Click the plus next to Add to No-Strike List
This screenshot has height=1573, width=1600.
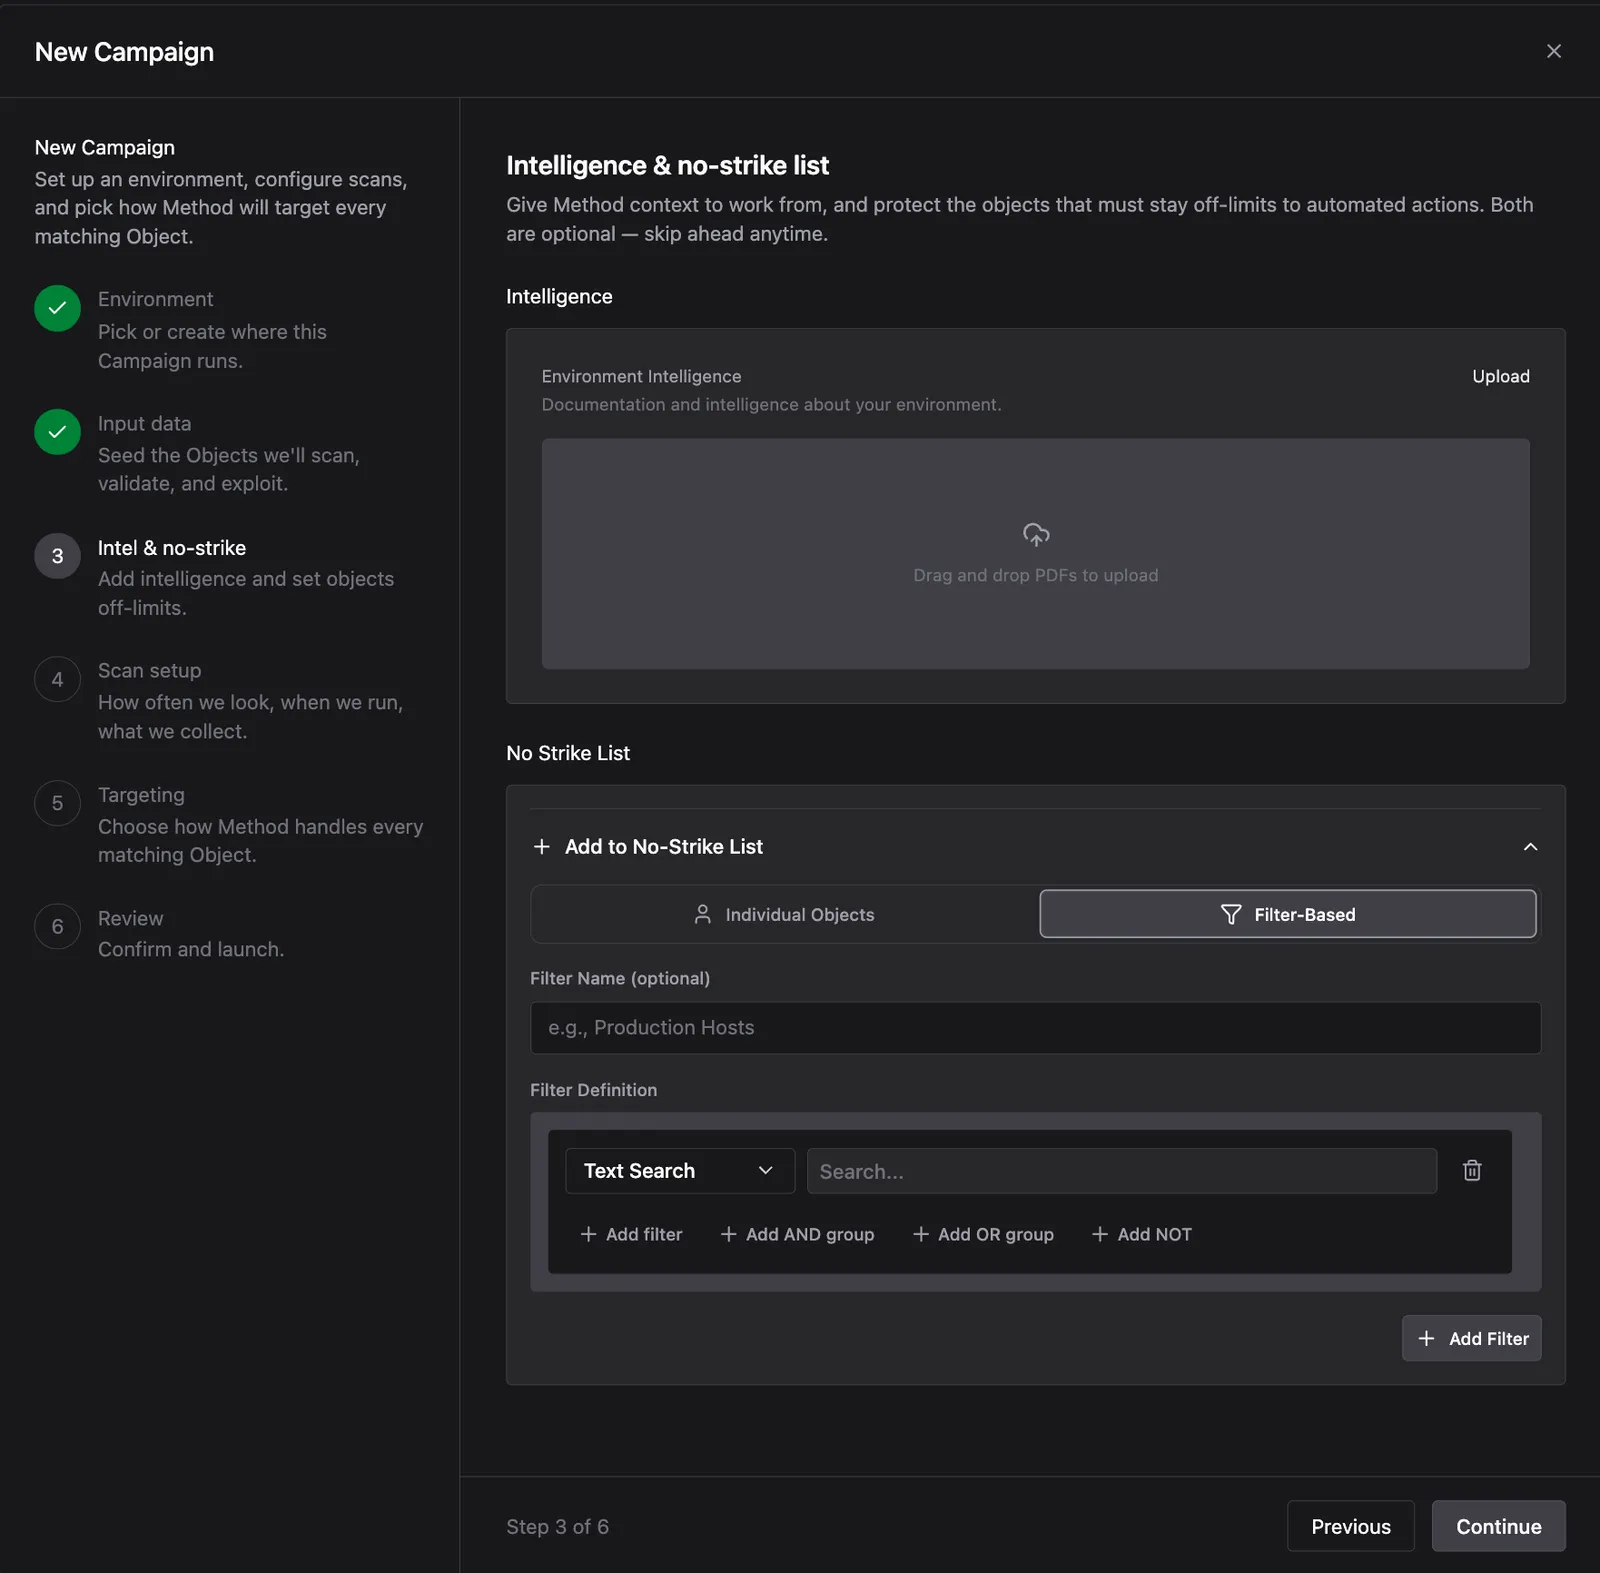[x=542, y=847]
